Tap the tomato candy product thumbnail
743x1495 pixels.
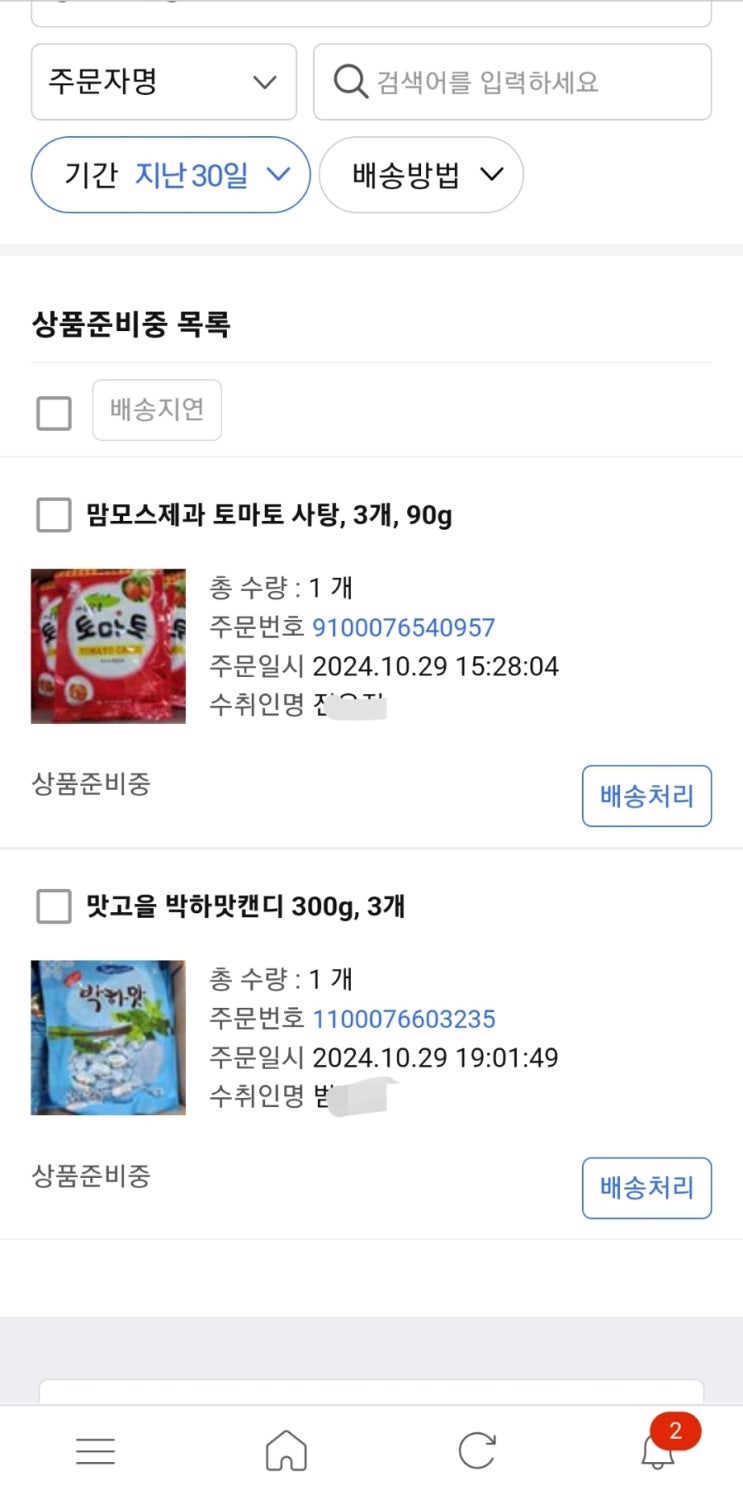[108, 646]
